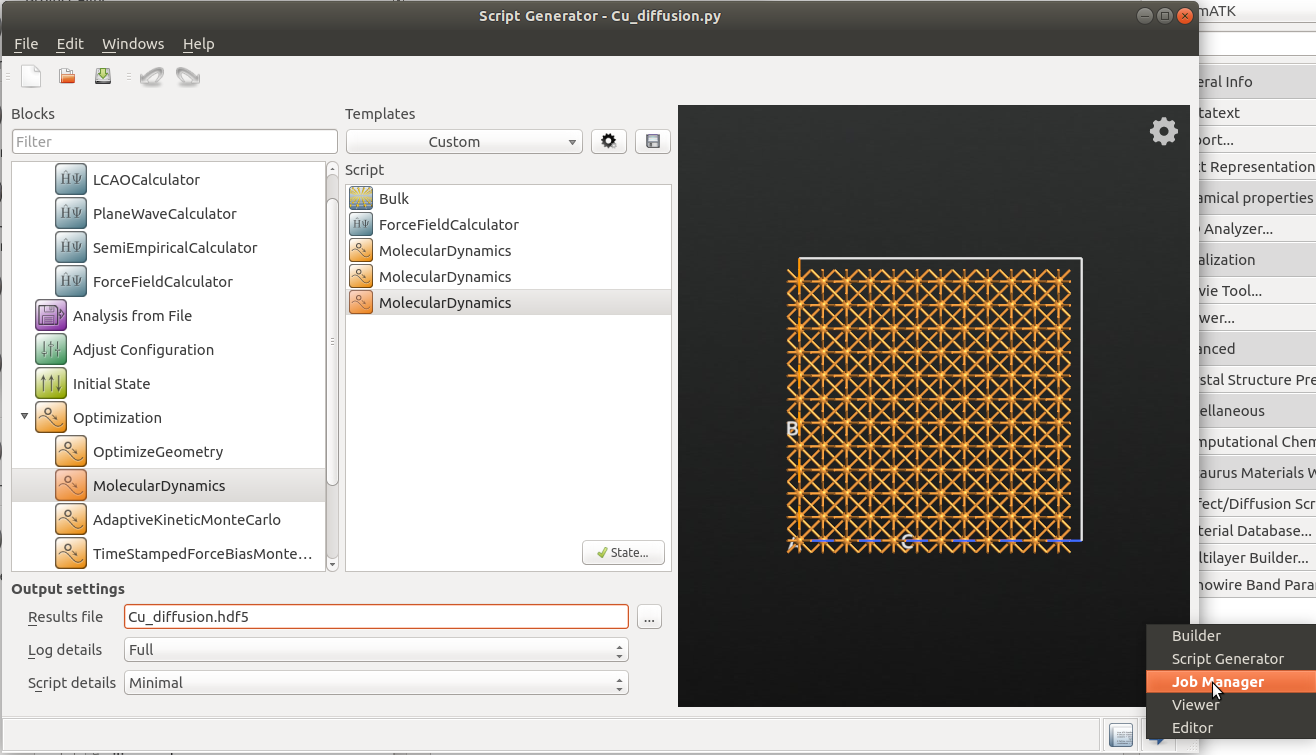Click the Blocks list scroll-down arrow
Viewport: 1316px width, 755px height.
(332, 565)
